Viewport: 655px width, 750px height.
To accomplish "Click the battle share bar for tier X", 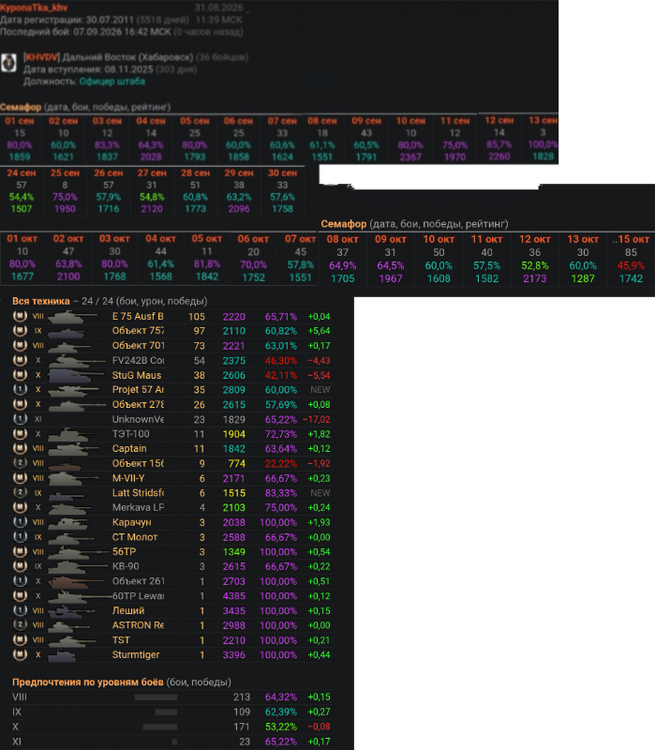I will (x=160, y=727).
